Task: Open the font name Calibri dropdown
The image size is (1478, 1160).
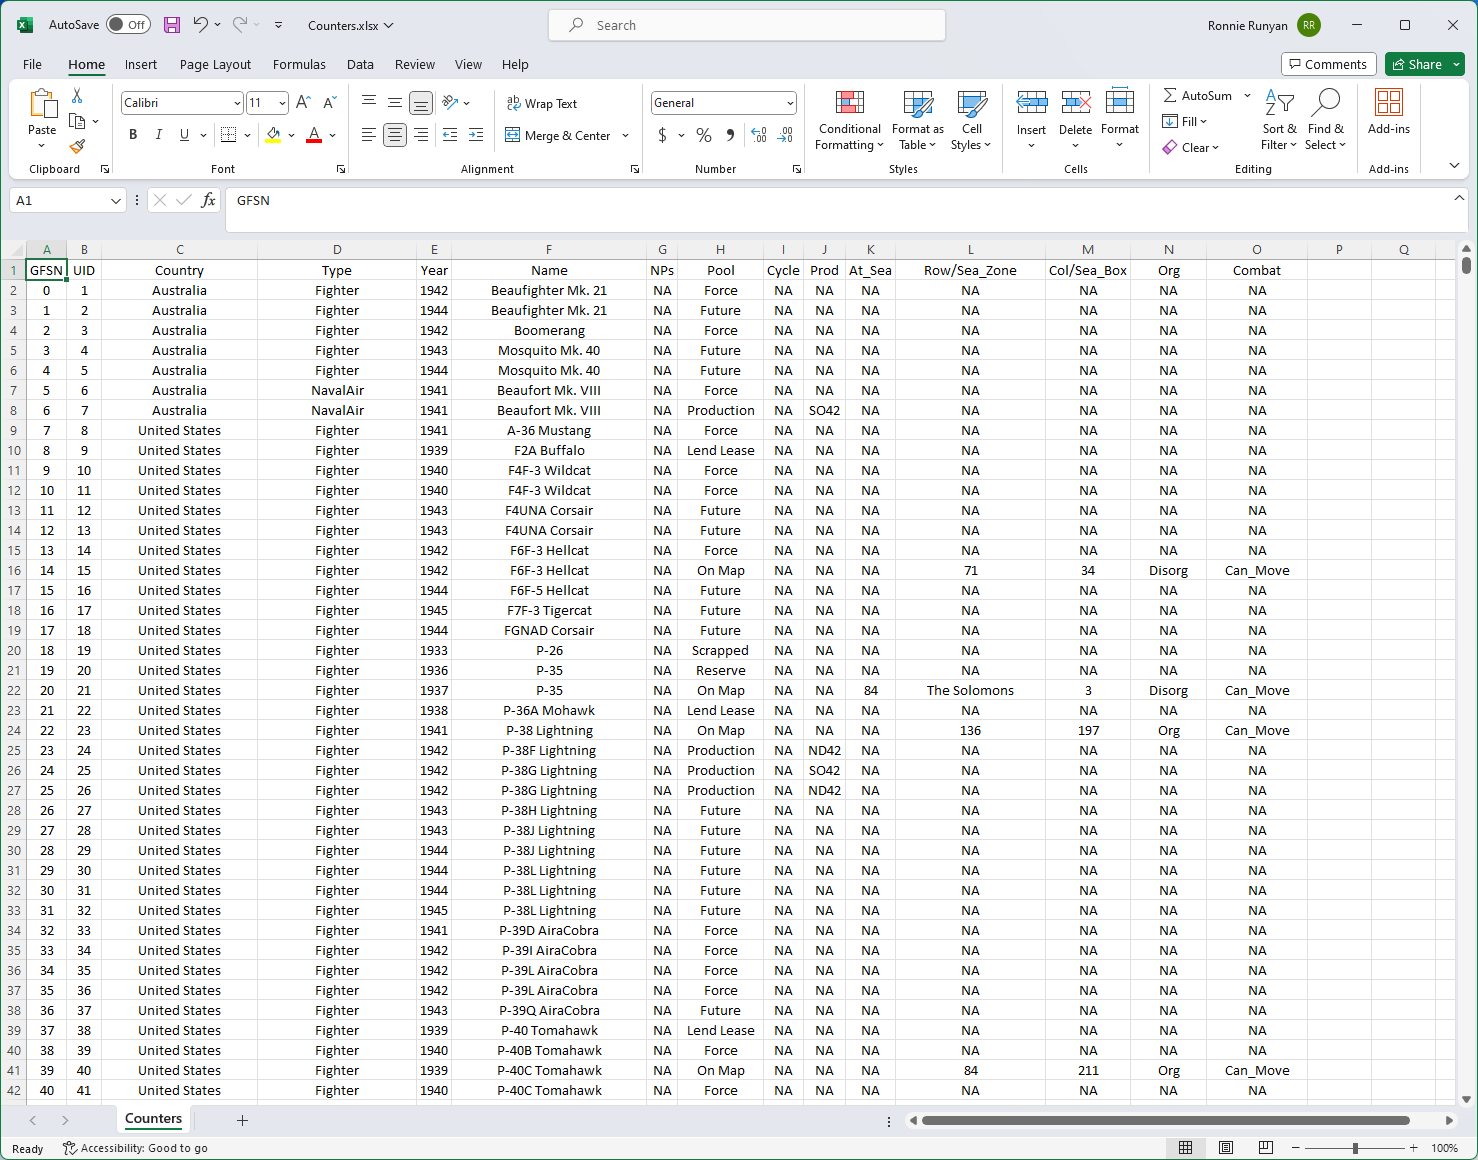Action: [237, 103]
